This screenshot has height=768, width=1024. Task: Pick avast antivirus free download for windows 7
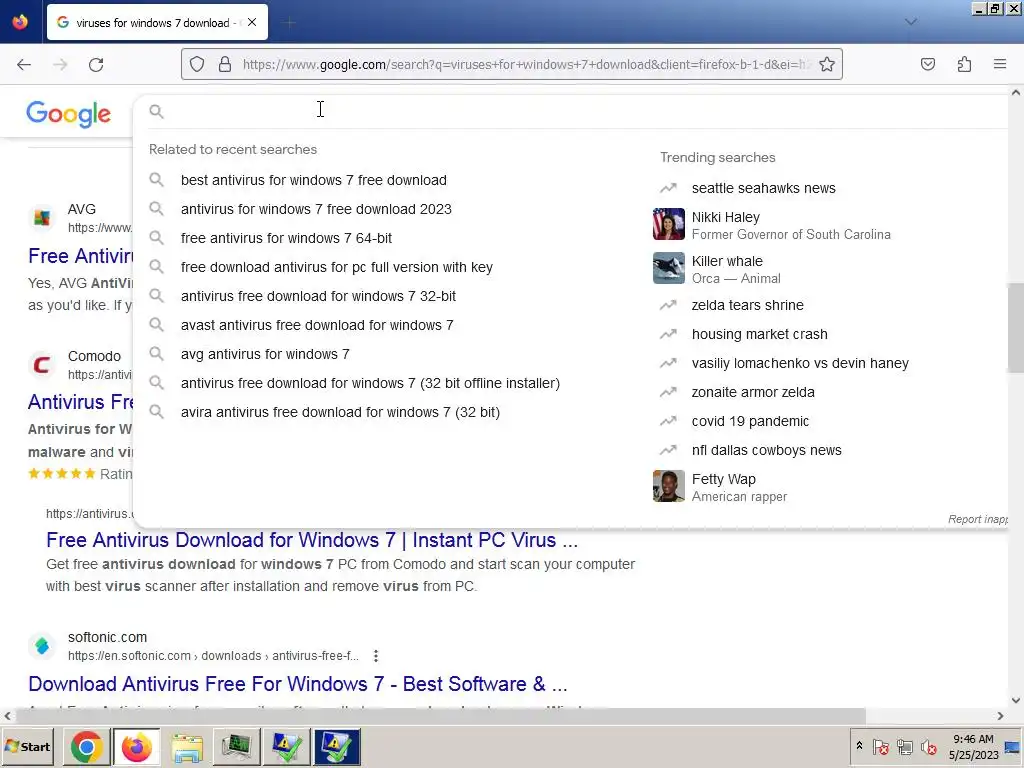317,325
